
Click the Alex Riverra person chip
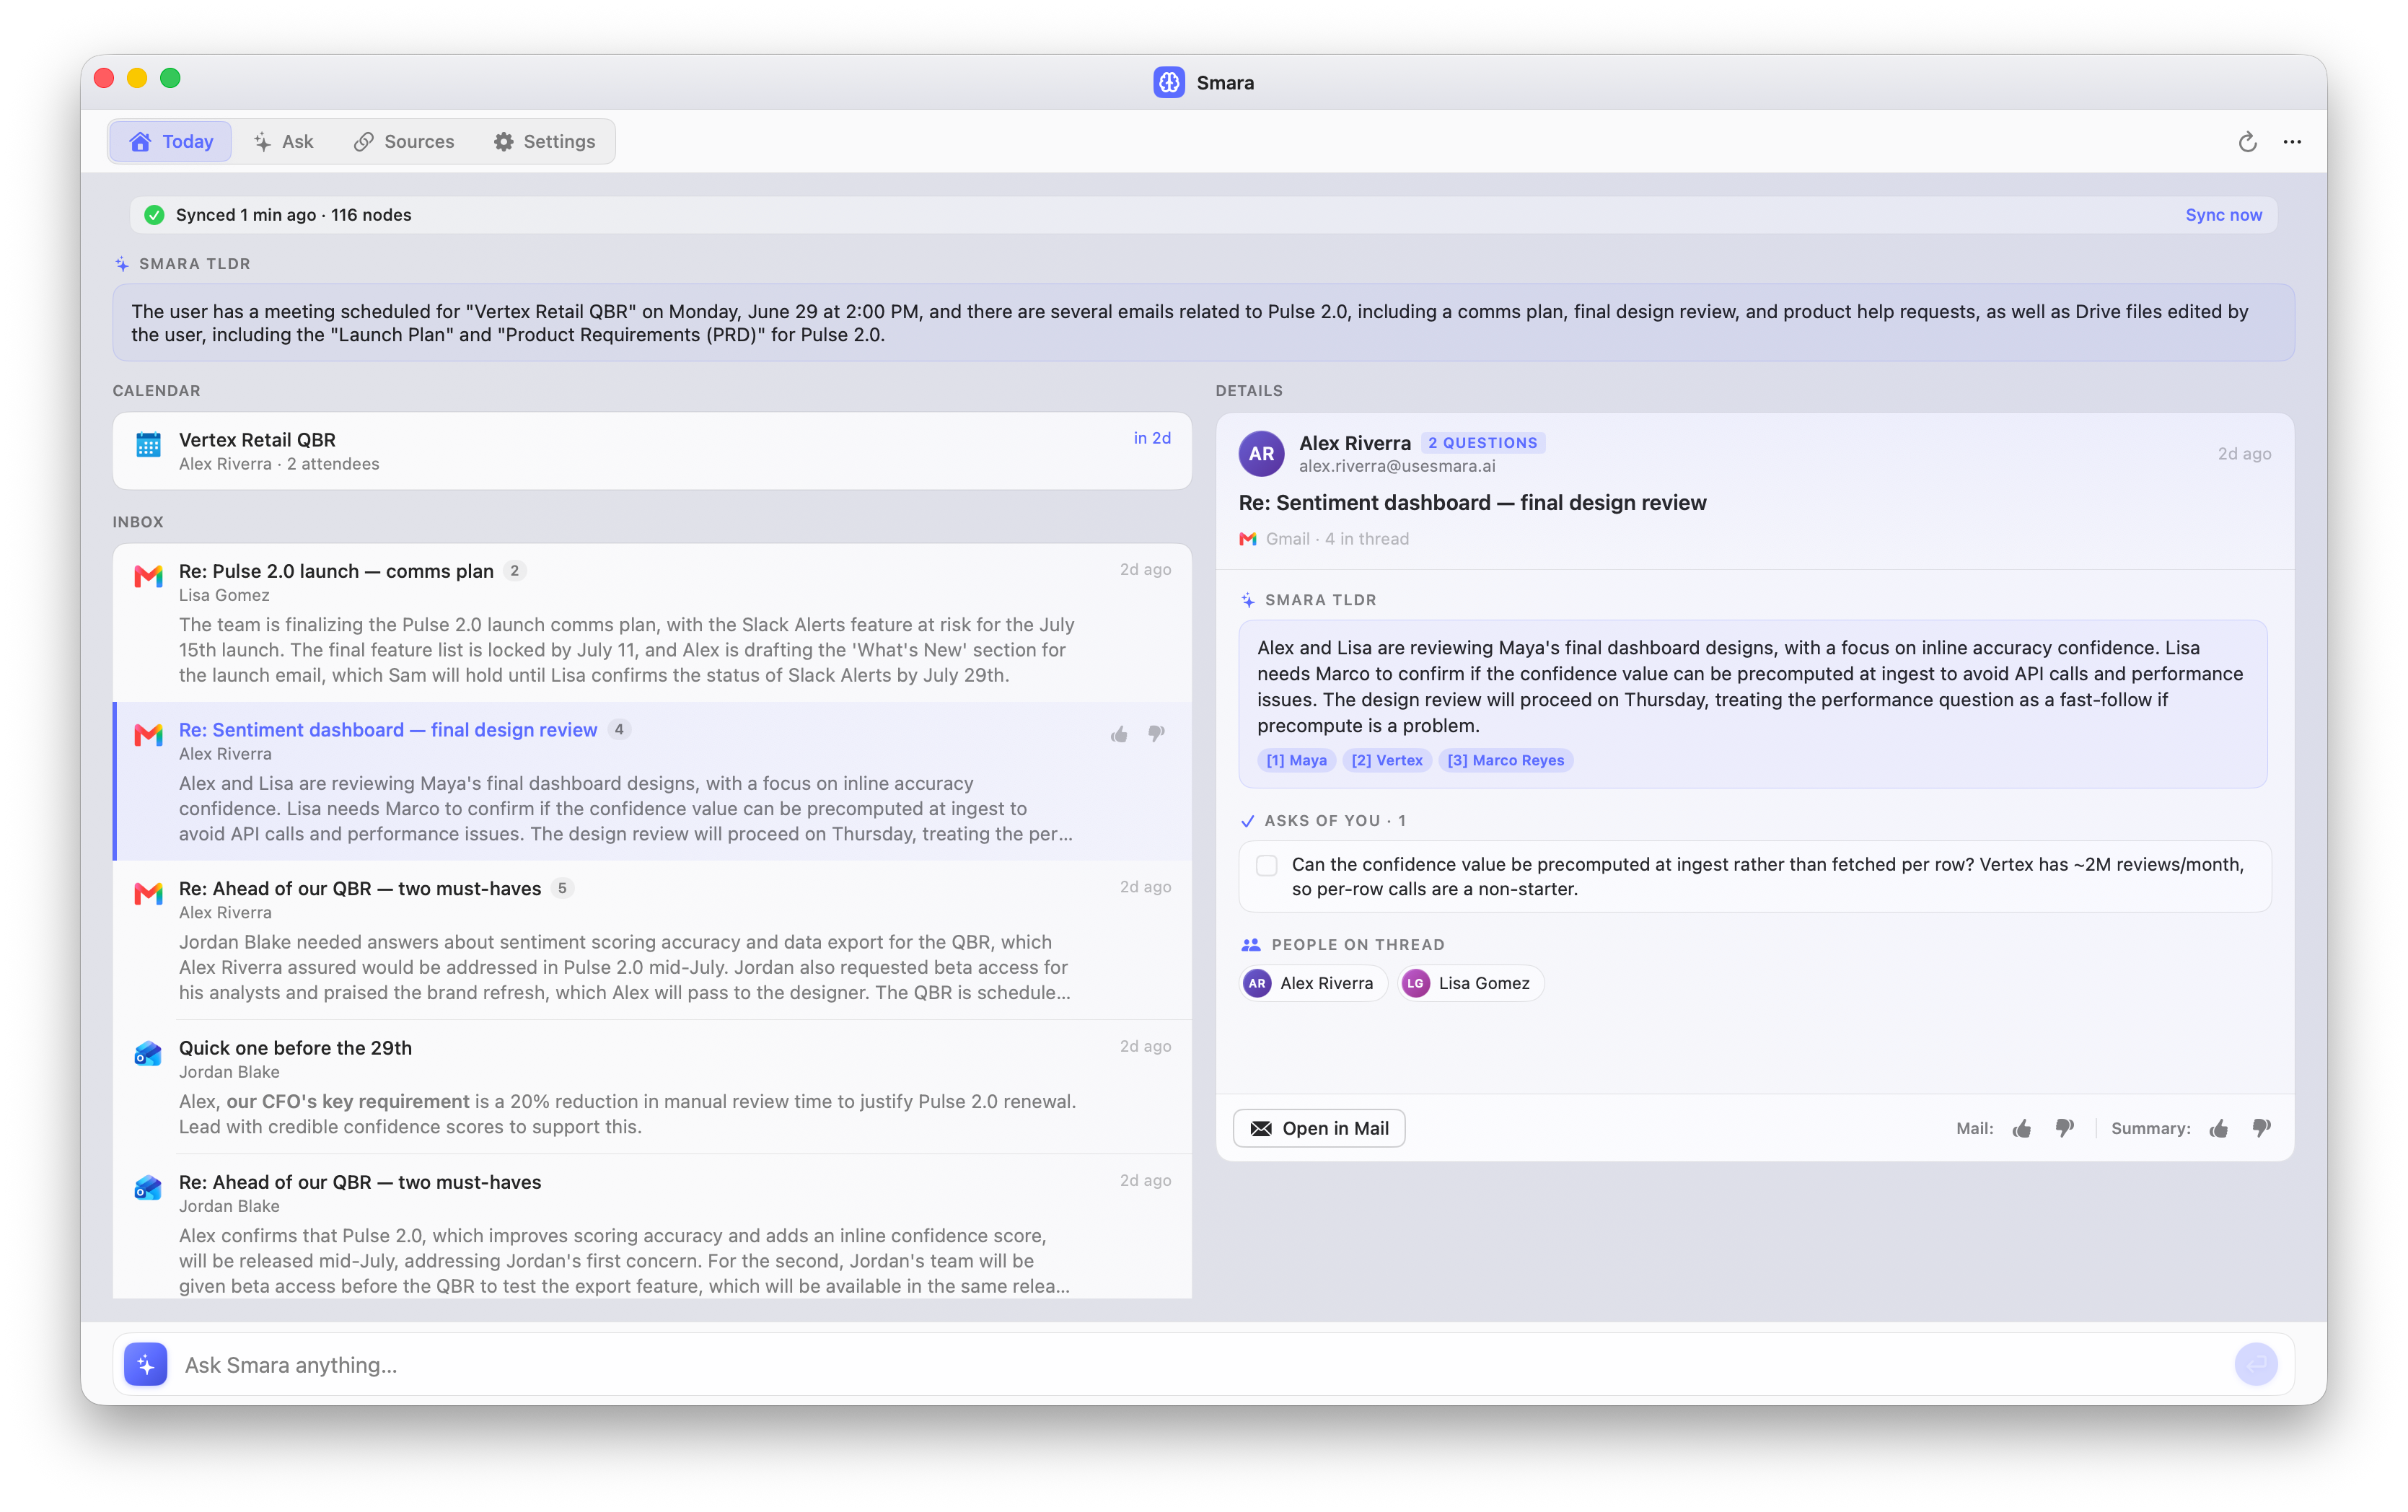[x=1312, y=983]
